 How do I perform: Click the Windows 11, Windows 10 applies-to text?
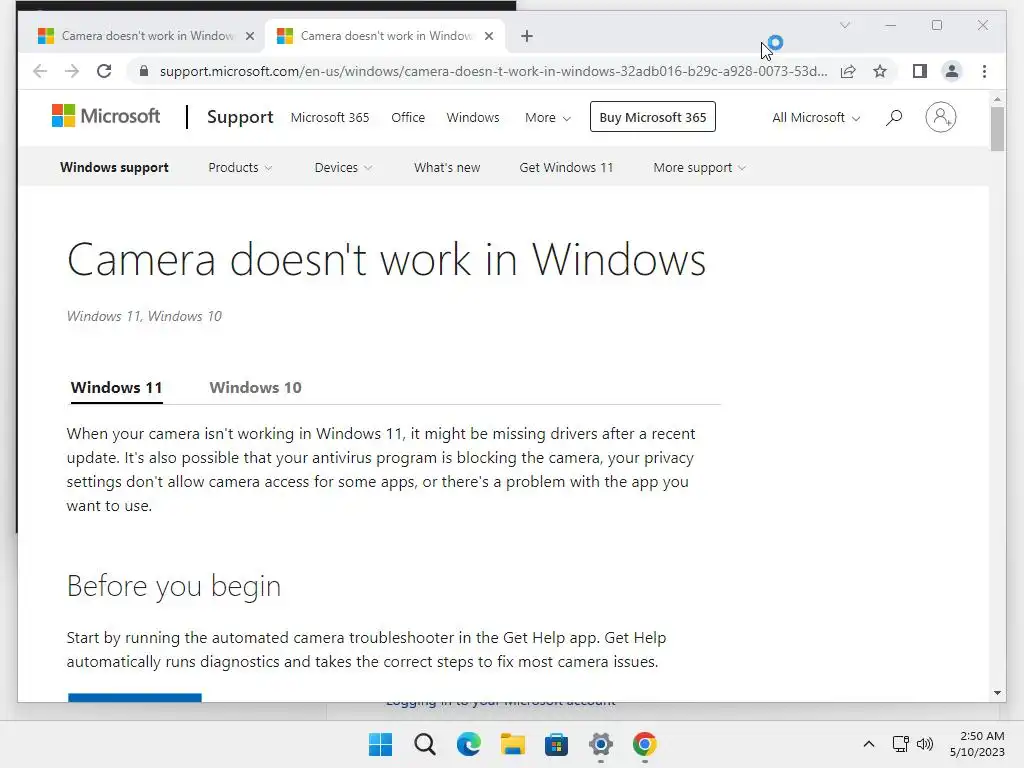pyautogui.click(x=144, y=316)
